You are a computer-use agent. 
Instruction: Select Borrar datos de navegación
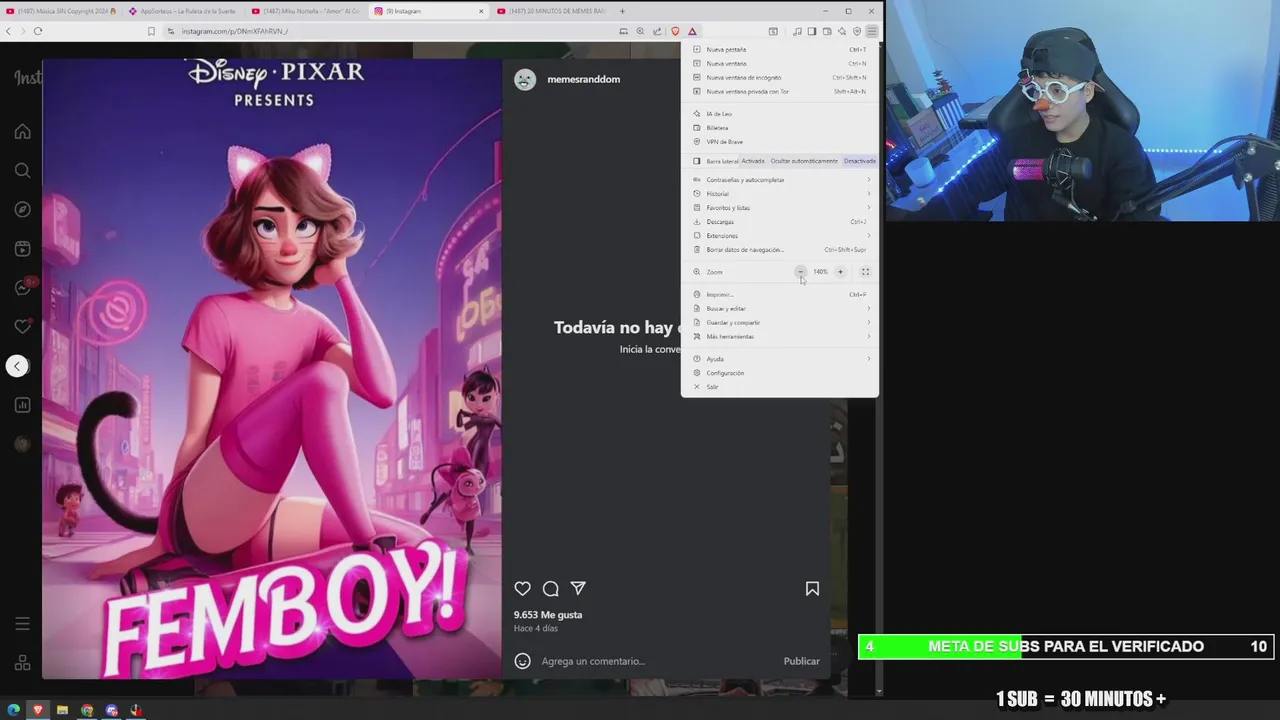coord(780,250)
